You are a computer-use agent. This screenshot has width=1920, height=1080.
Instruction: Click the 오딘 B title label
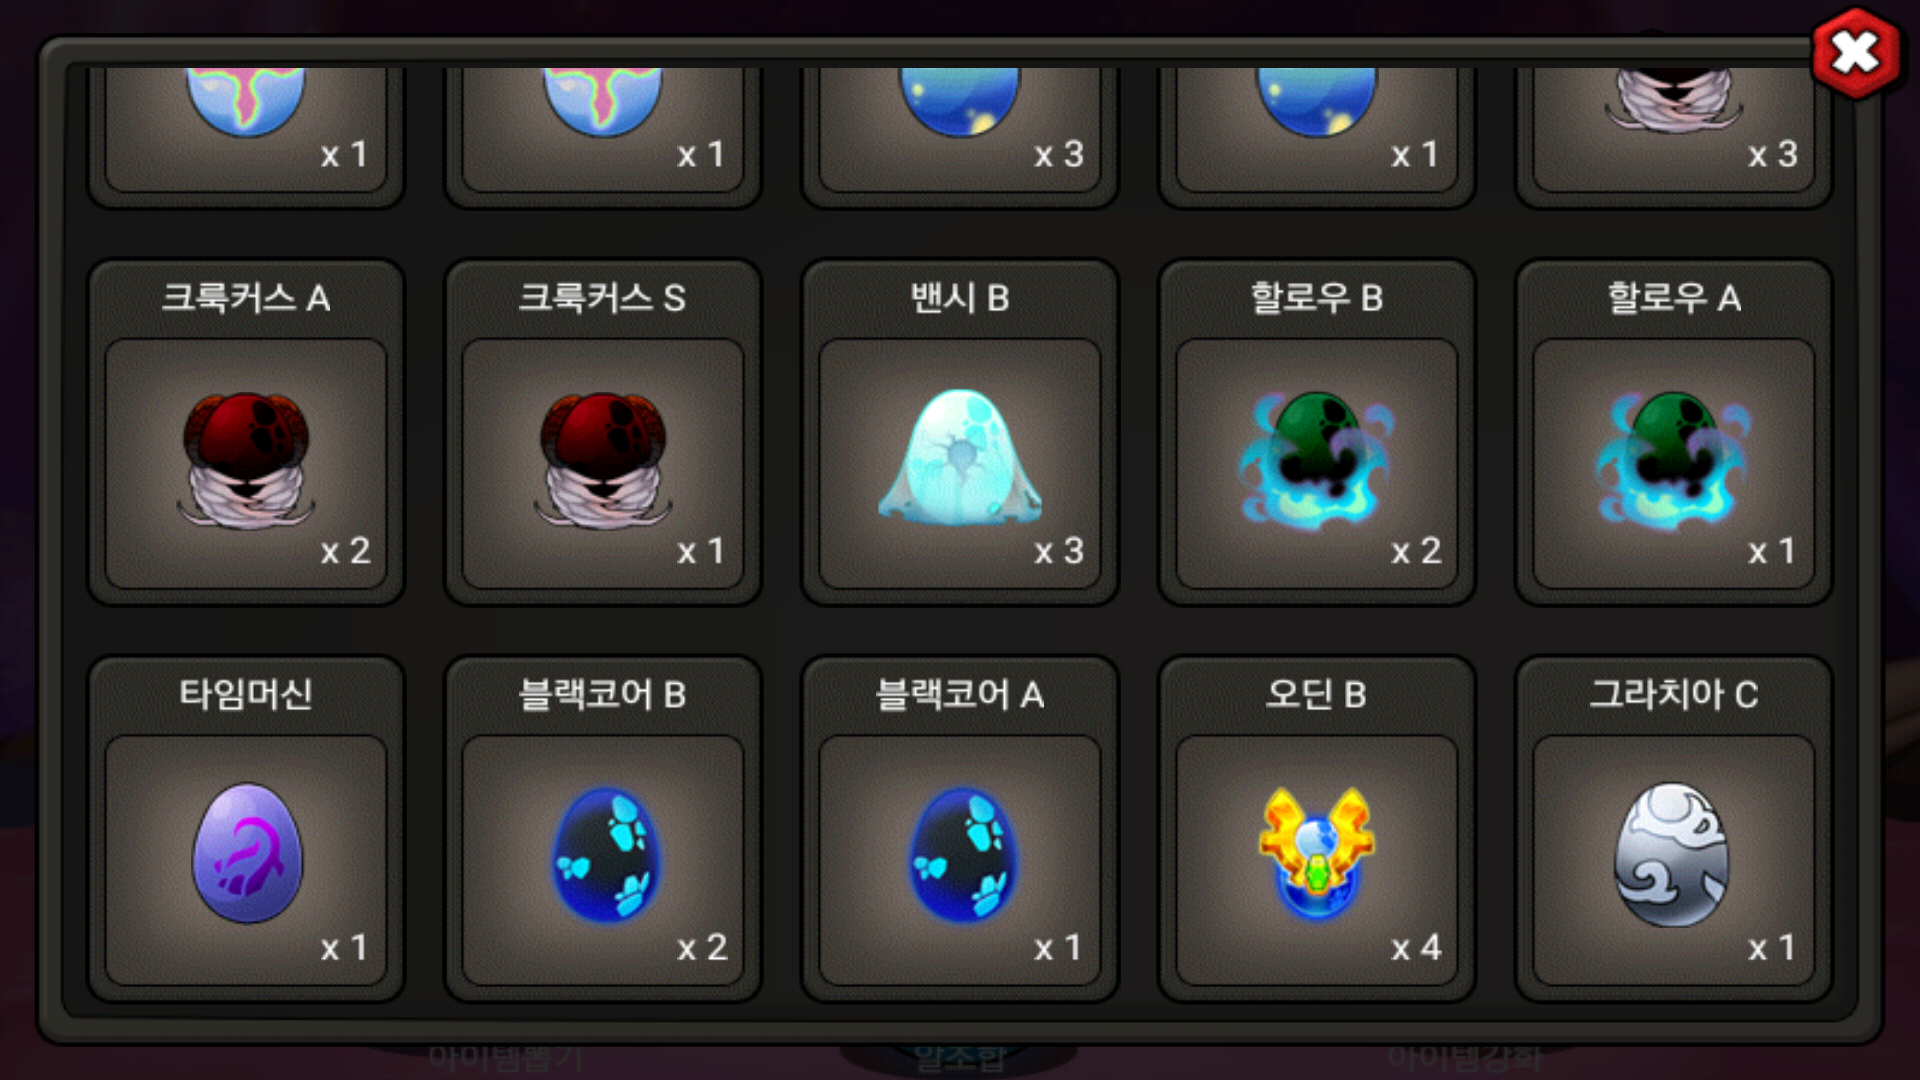[x=1317, y=694]
